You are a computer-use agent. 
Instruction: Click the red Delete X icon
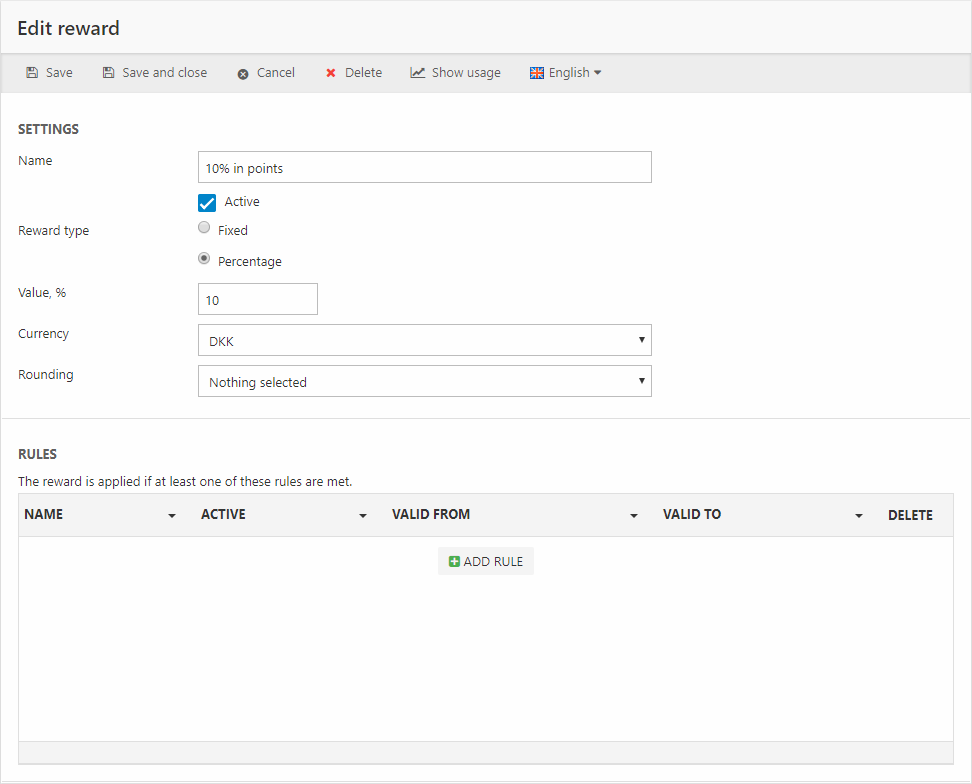point(331,73)
